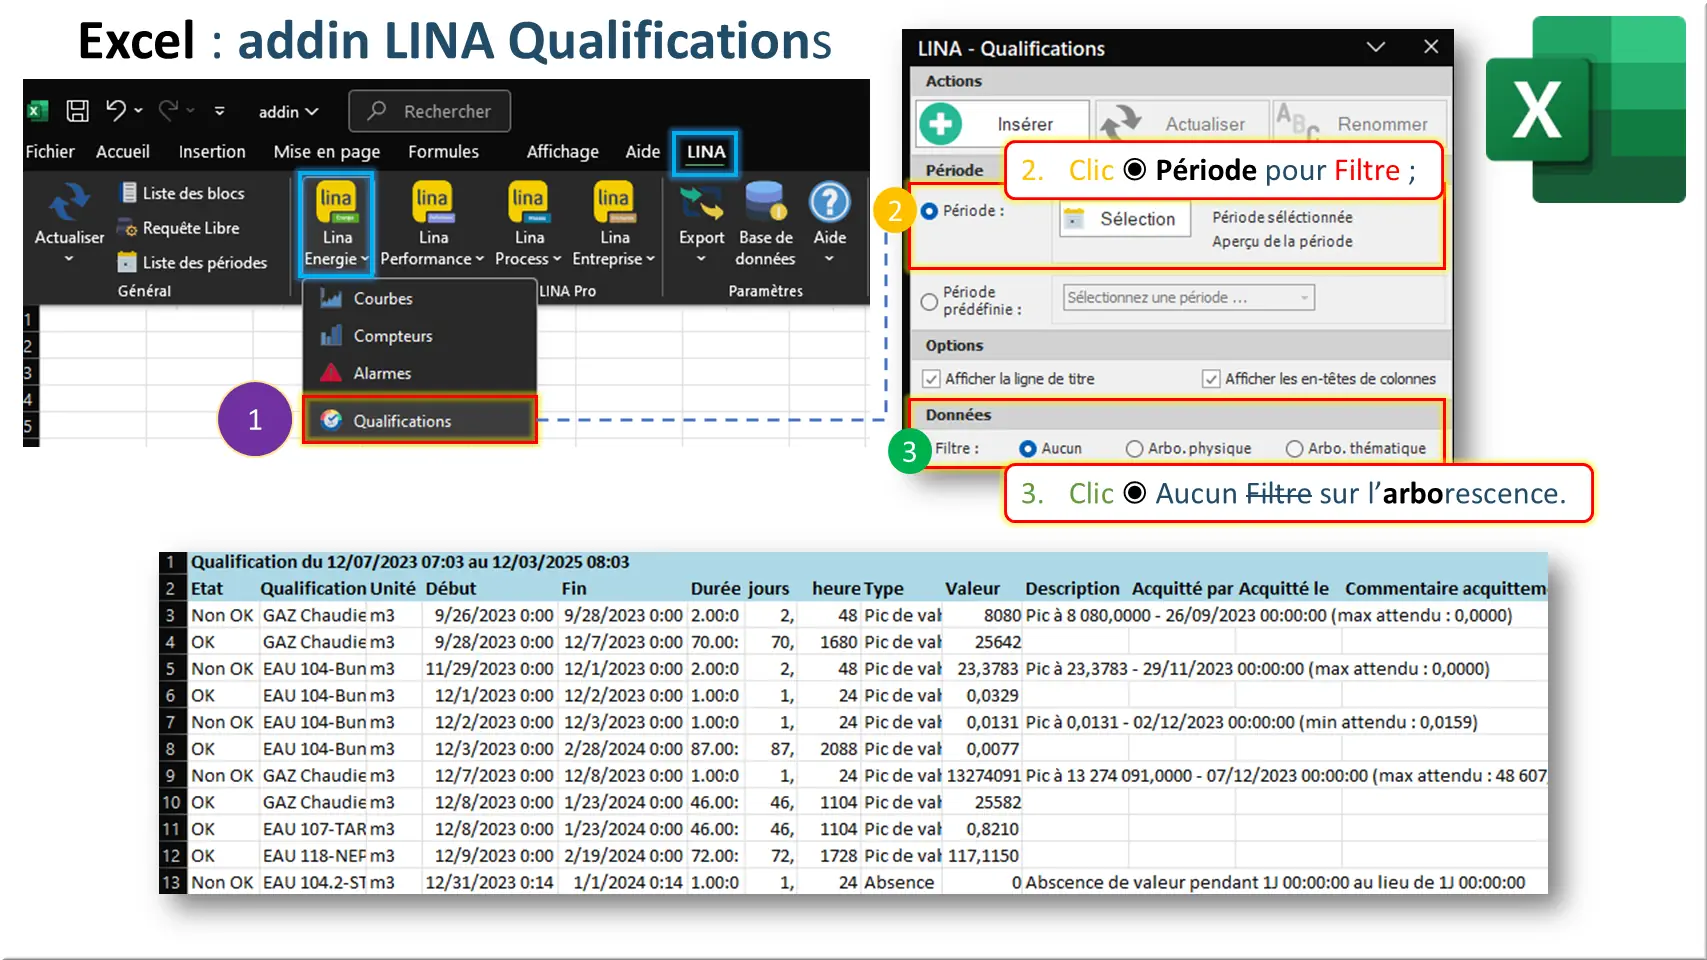The height and width of the screenshot is (960, 1707).
Task: Select Qualifications in Lina Energie menu
Action: tap(419, 420)
